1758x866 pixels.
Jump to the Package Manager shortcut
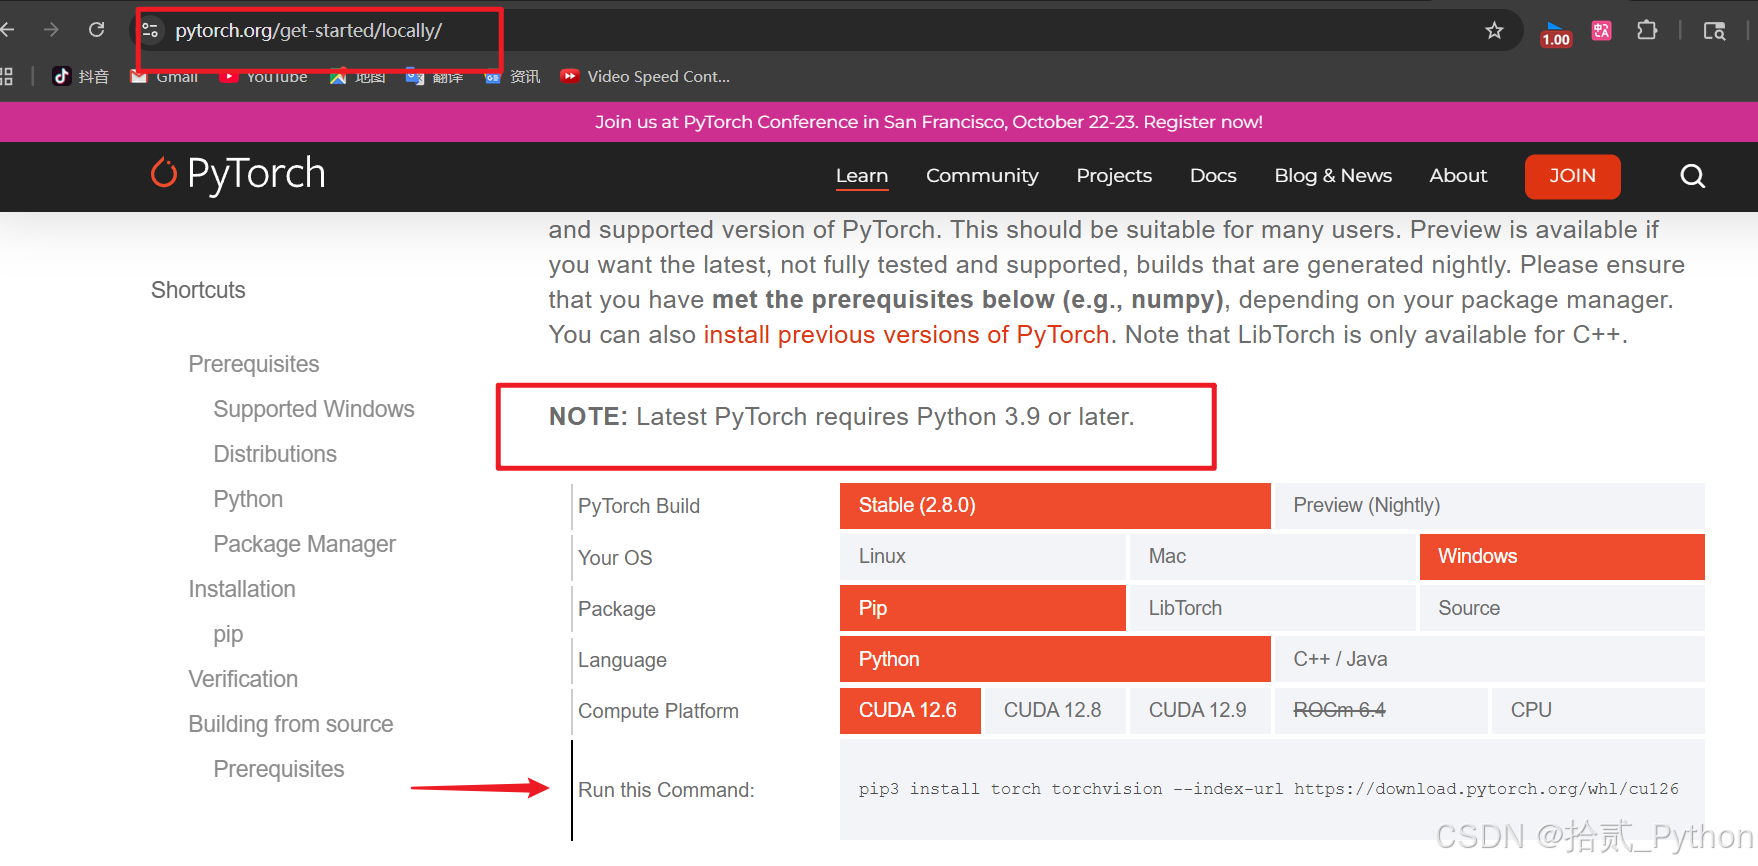tap(305, 544)
